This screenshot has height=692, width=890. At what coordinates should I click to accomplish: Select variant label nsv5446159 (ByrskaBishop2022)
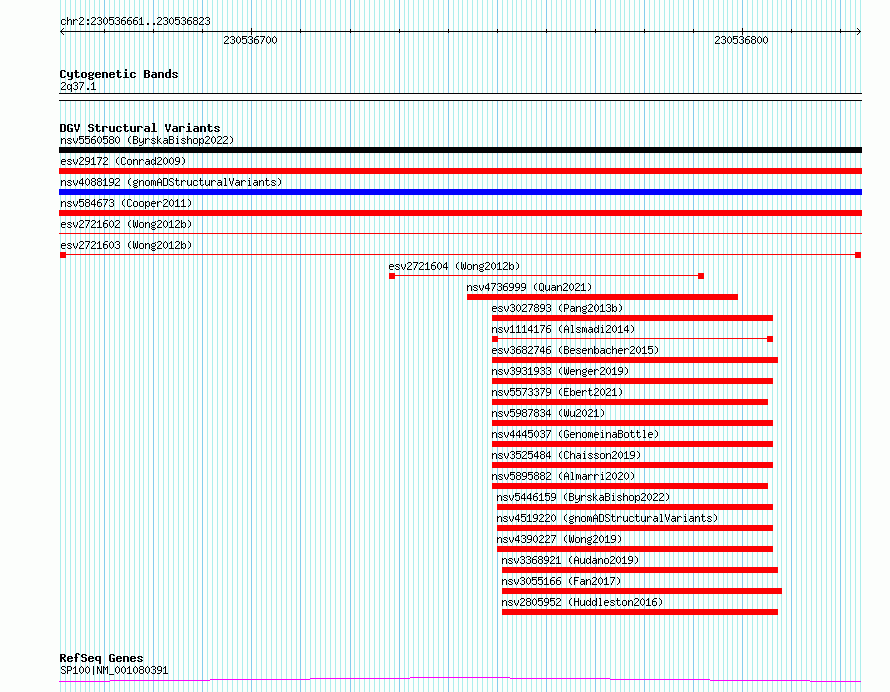[x=583, y=497]
